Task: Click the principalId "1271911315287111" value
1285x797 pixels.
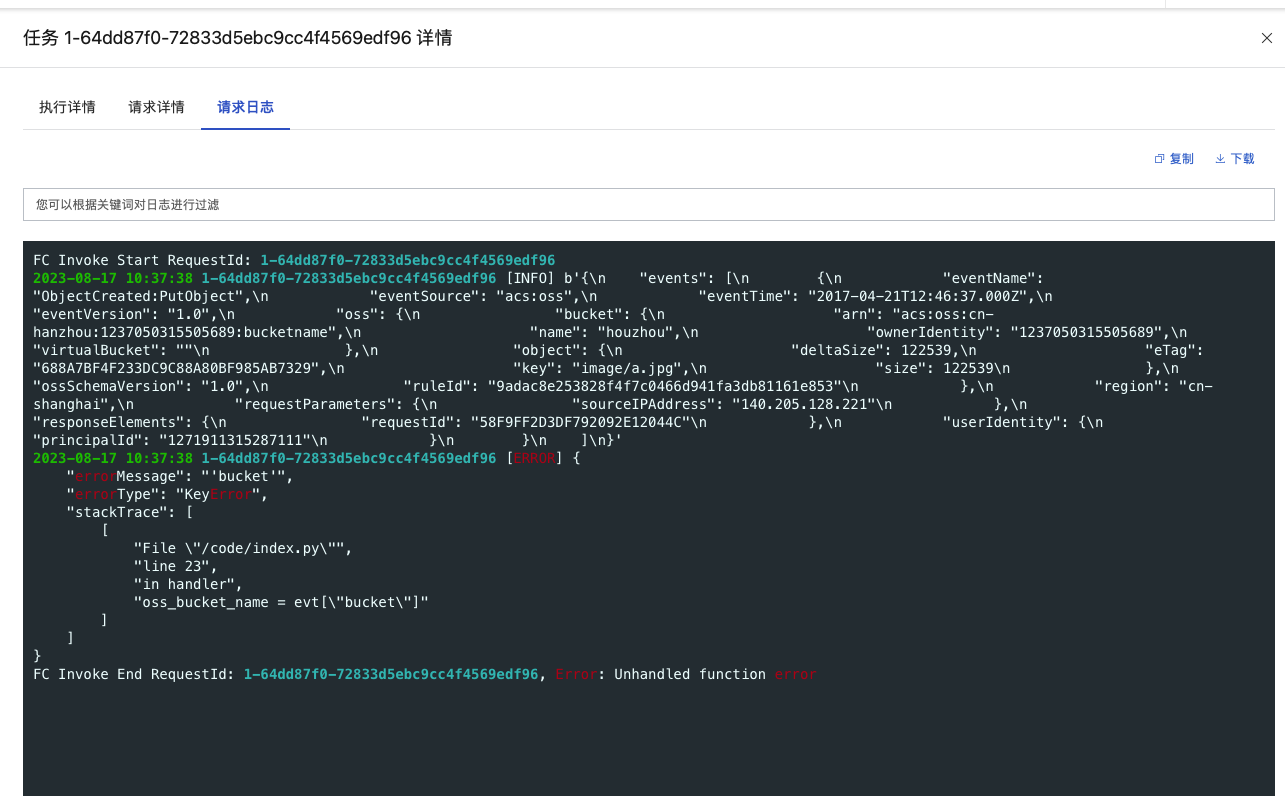Action: (x=234, y=440)
